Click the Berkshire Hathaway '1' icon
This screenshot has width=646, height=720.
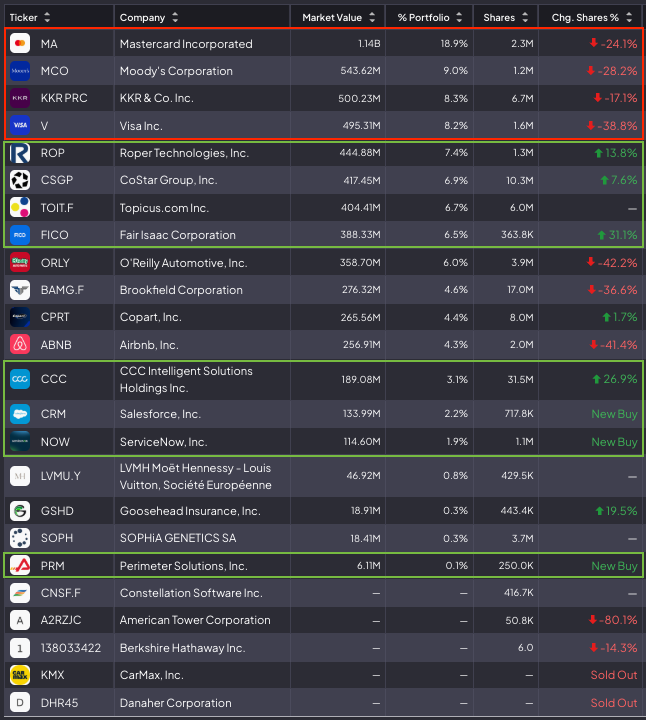pyautogui.click(x=20, y=648)
